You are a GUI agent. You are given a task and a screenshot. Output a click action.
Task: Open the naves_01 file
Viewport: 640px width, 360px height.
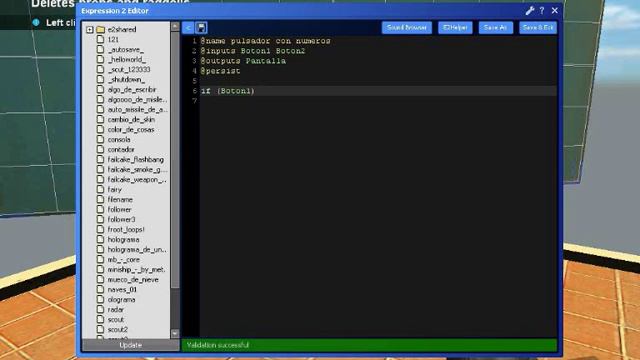(x=122, y=289)
